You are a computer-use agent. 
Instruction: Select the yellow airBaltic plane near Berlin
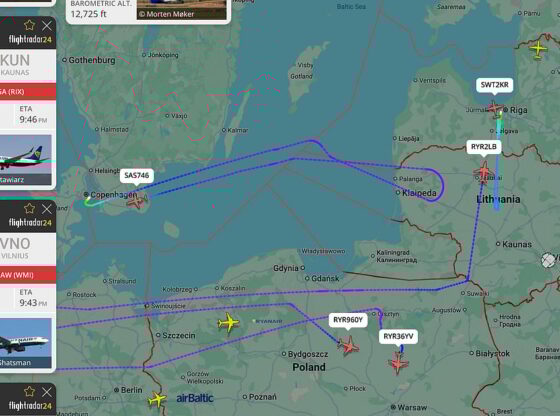[x=157, y=399]
